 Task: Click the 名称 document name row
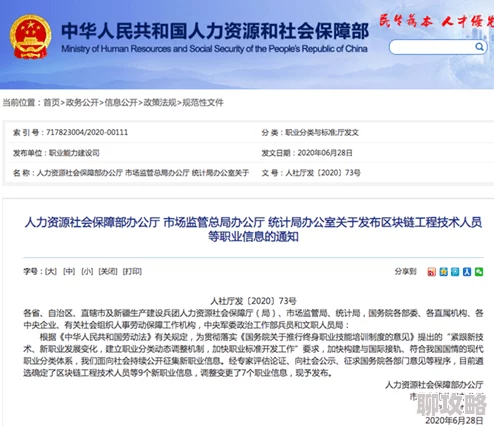pos(131,173)
